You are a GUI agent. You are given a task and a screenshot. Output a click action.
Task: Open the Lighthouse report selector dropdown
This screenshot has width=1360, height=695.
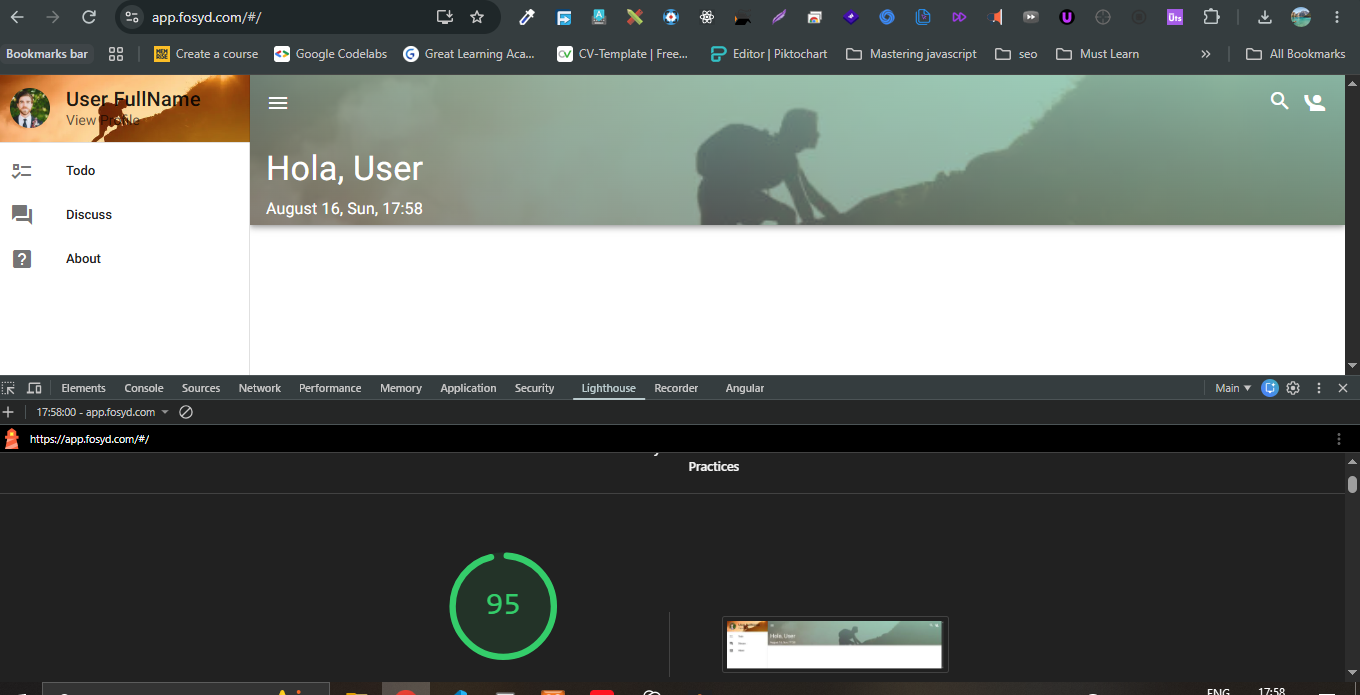103,412
